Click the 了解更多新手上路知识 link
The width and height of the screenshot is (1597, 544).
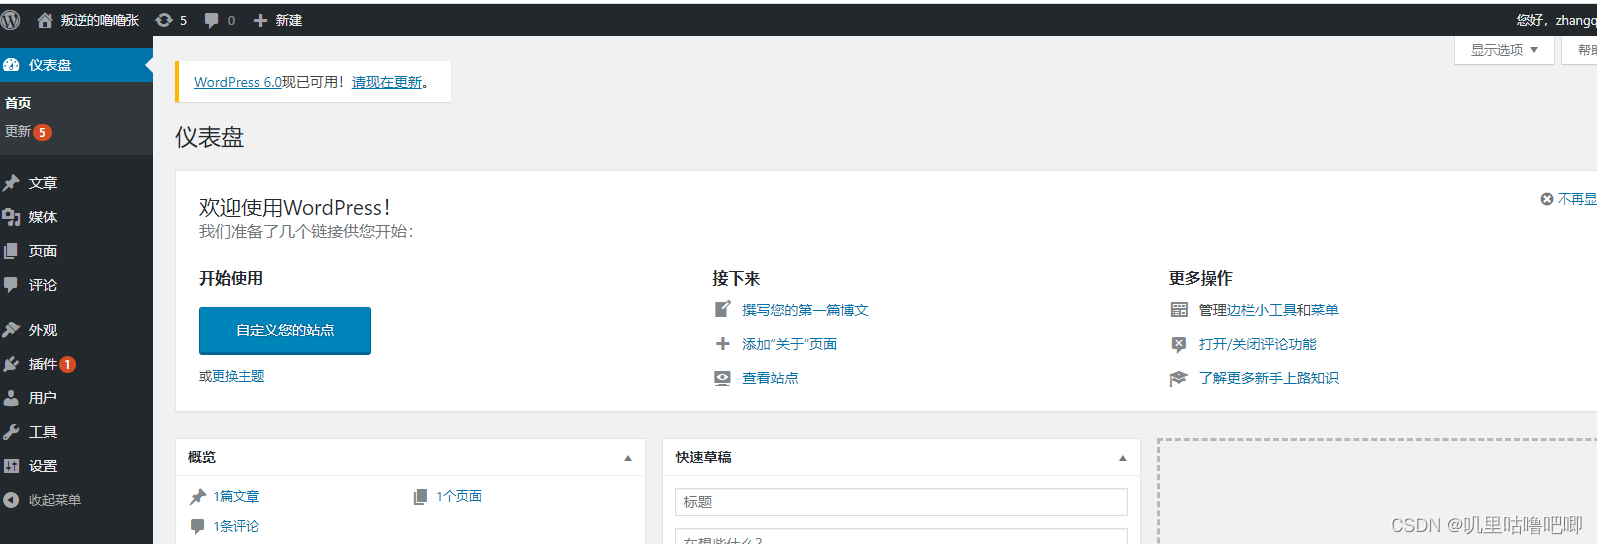click(1268, 378)
